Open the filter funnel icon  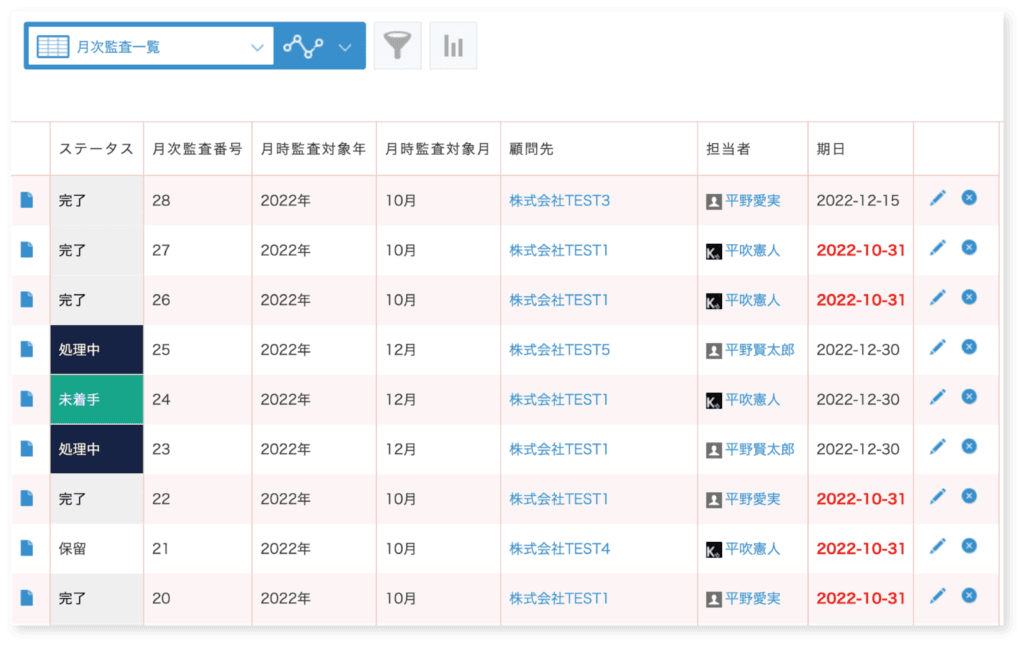point(397,46)
